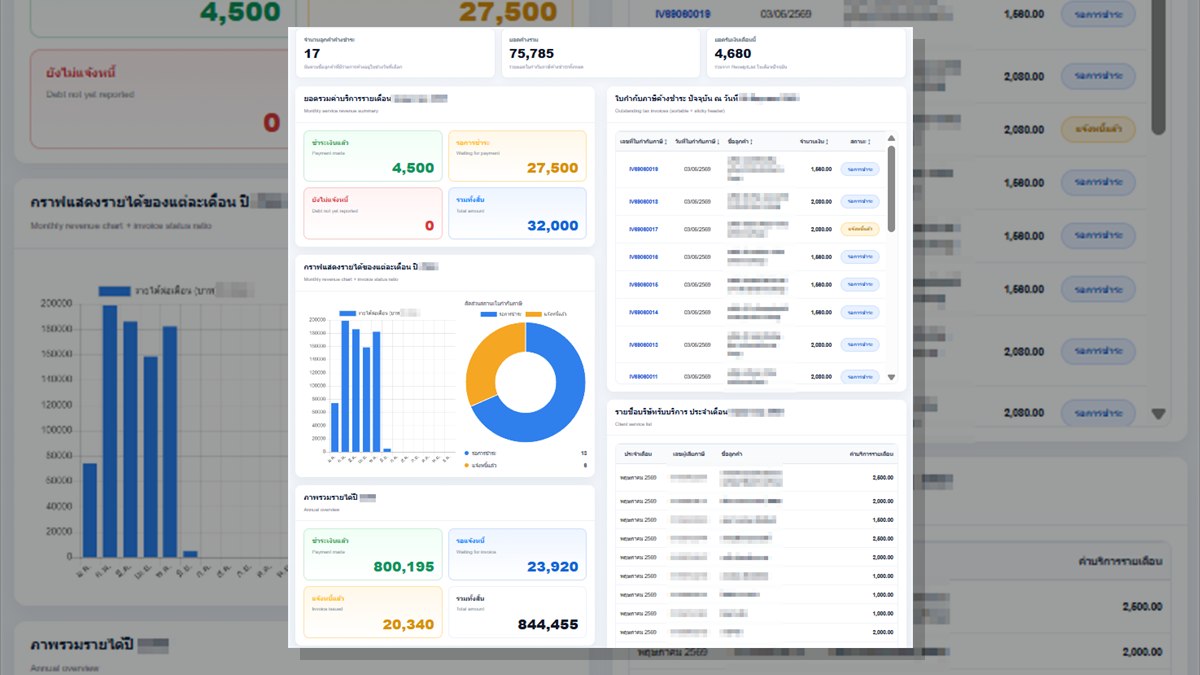Click the 03/06/2569 date in IV69060016 row
The height and width of the screenshot is (675, 1200).
[x=697, y=257]
